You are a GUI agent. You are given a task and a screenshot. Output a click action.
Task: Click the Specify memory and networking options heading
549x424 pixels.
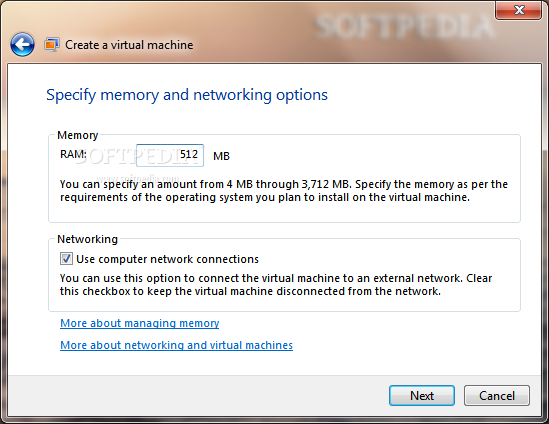[x=187, y=95]
